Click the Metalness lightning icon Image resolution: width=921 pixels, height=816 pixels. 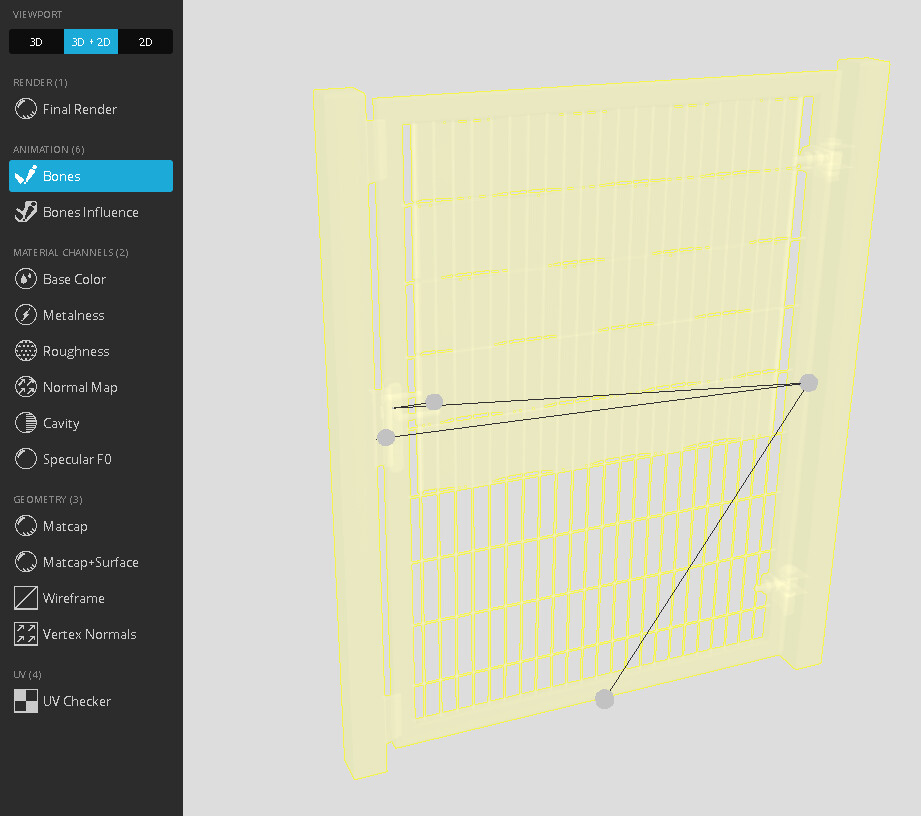click(x=26, y=314)
